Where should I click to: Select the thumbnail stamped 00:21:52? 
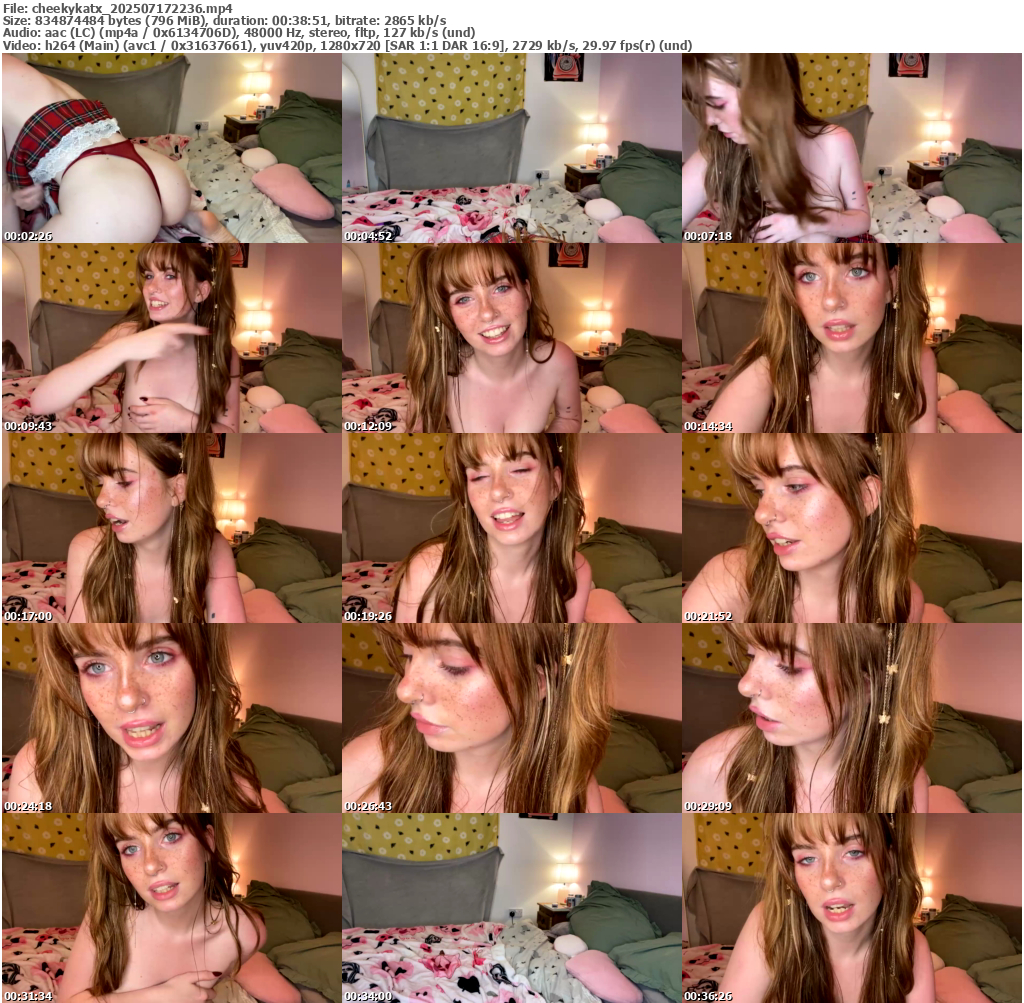pyautogui.click(x=852, y=528)
